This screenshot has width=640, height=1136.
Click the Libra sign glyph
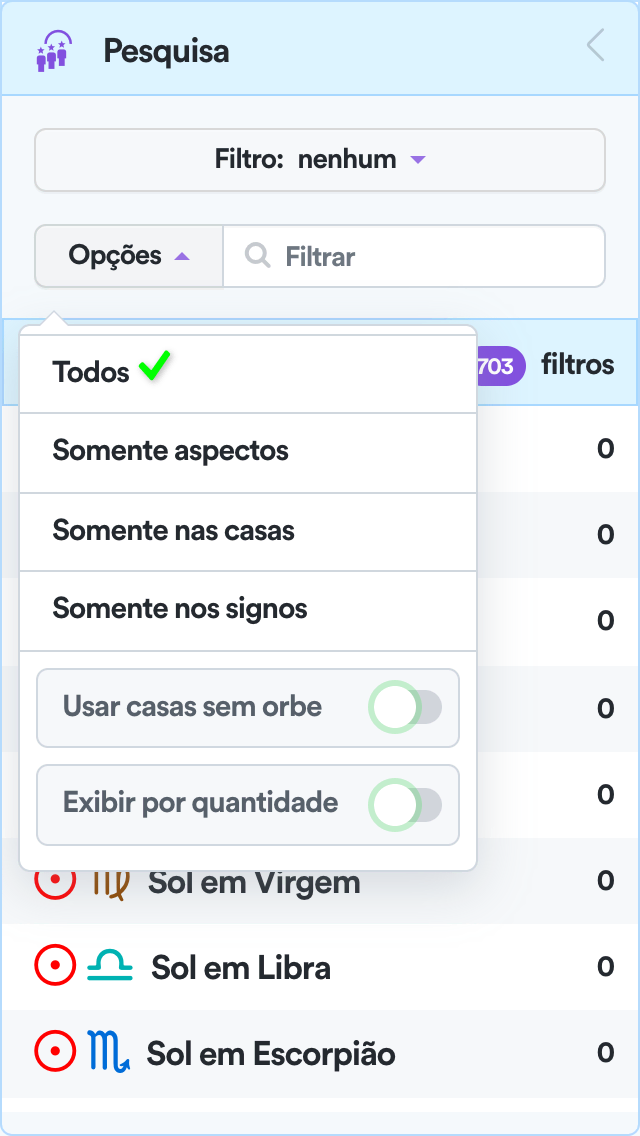click(109, 967)
